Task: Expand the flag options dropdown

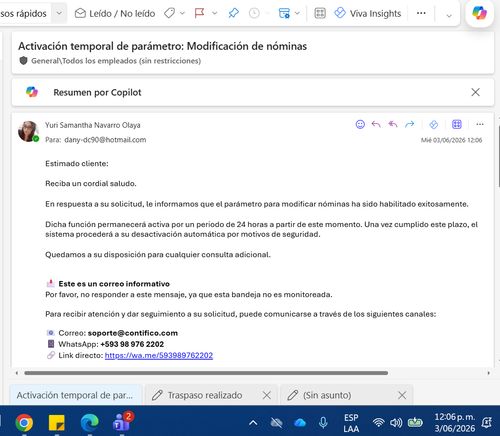Action: [215, 13]
